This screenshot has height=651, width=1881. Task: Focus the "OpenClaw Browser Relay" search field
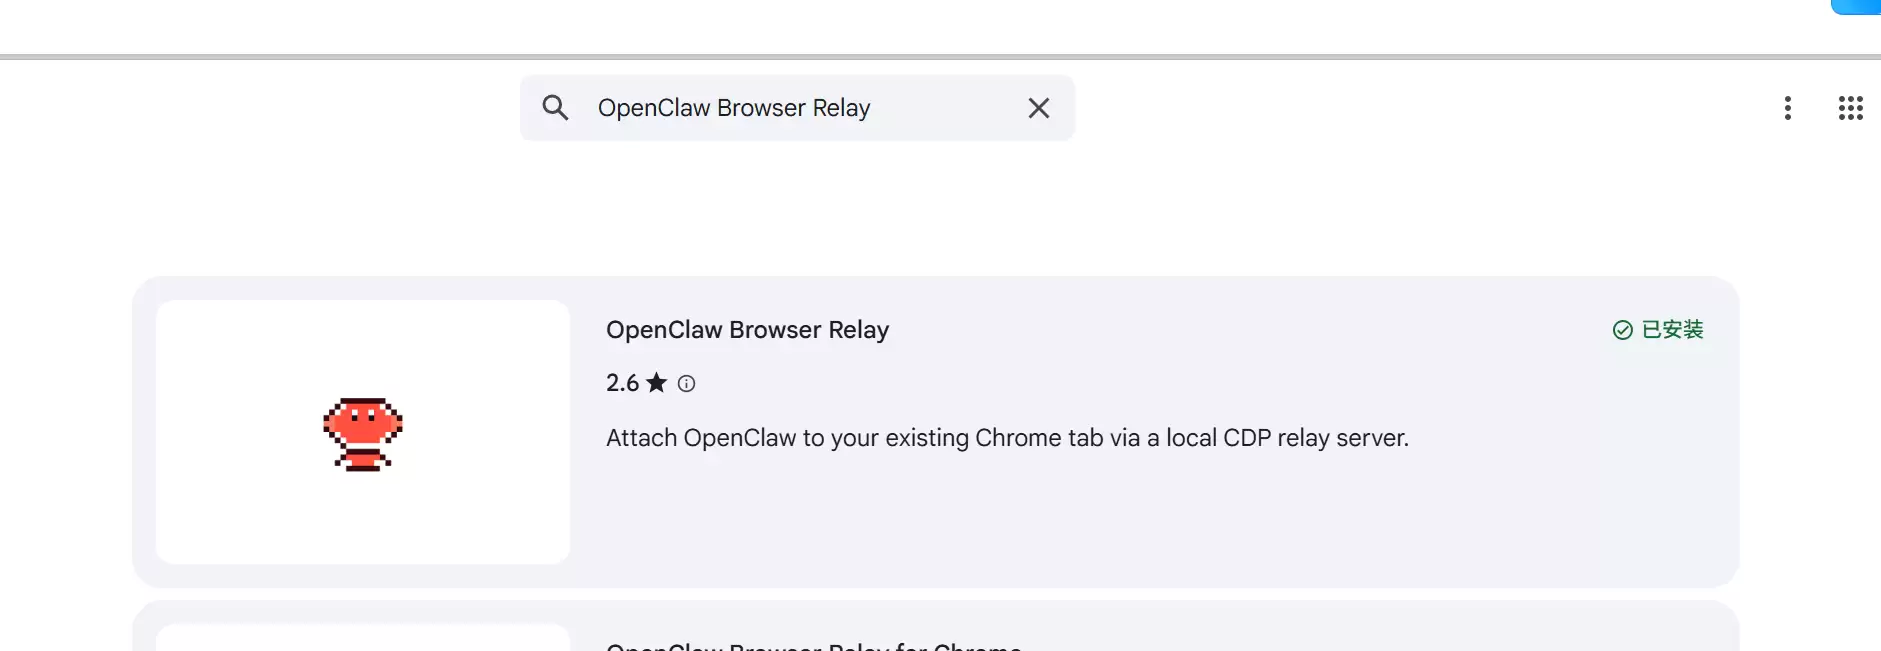[x=734, y=108]
